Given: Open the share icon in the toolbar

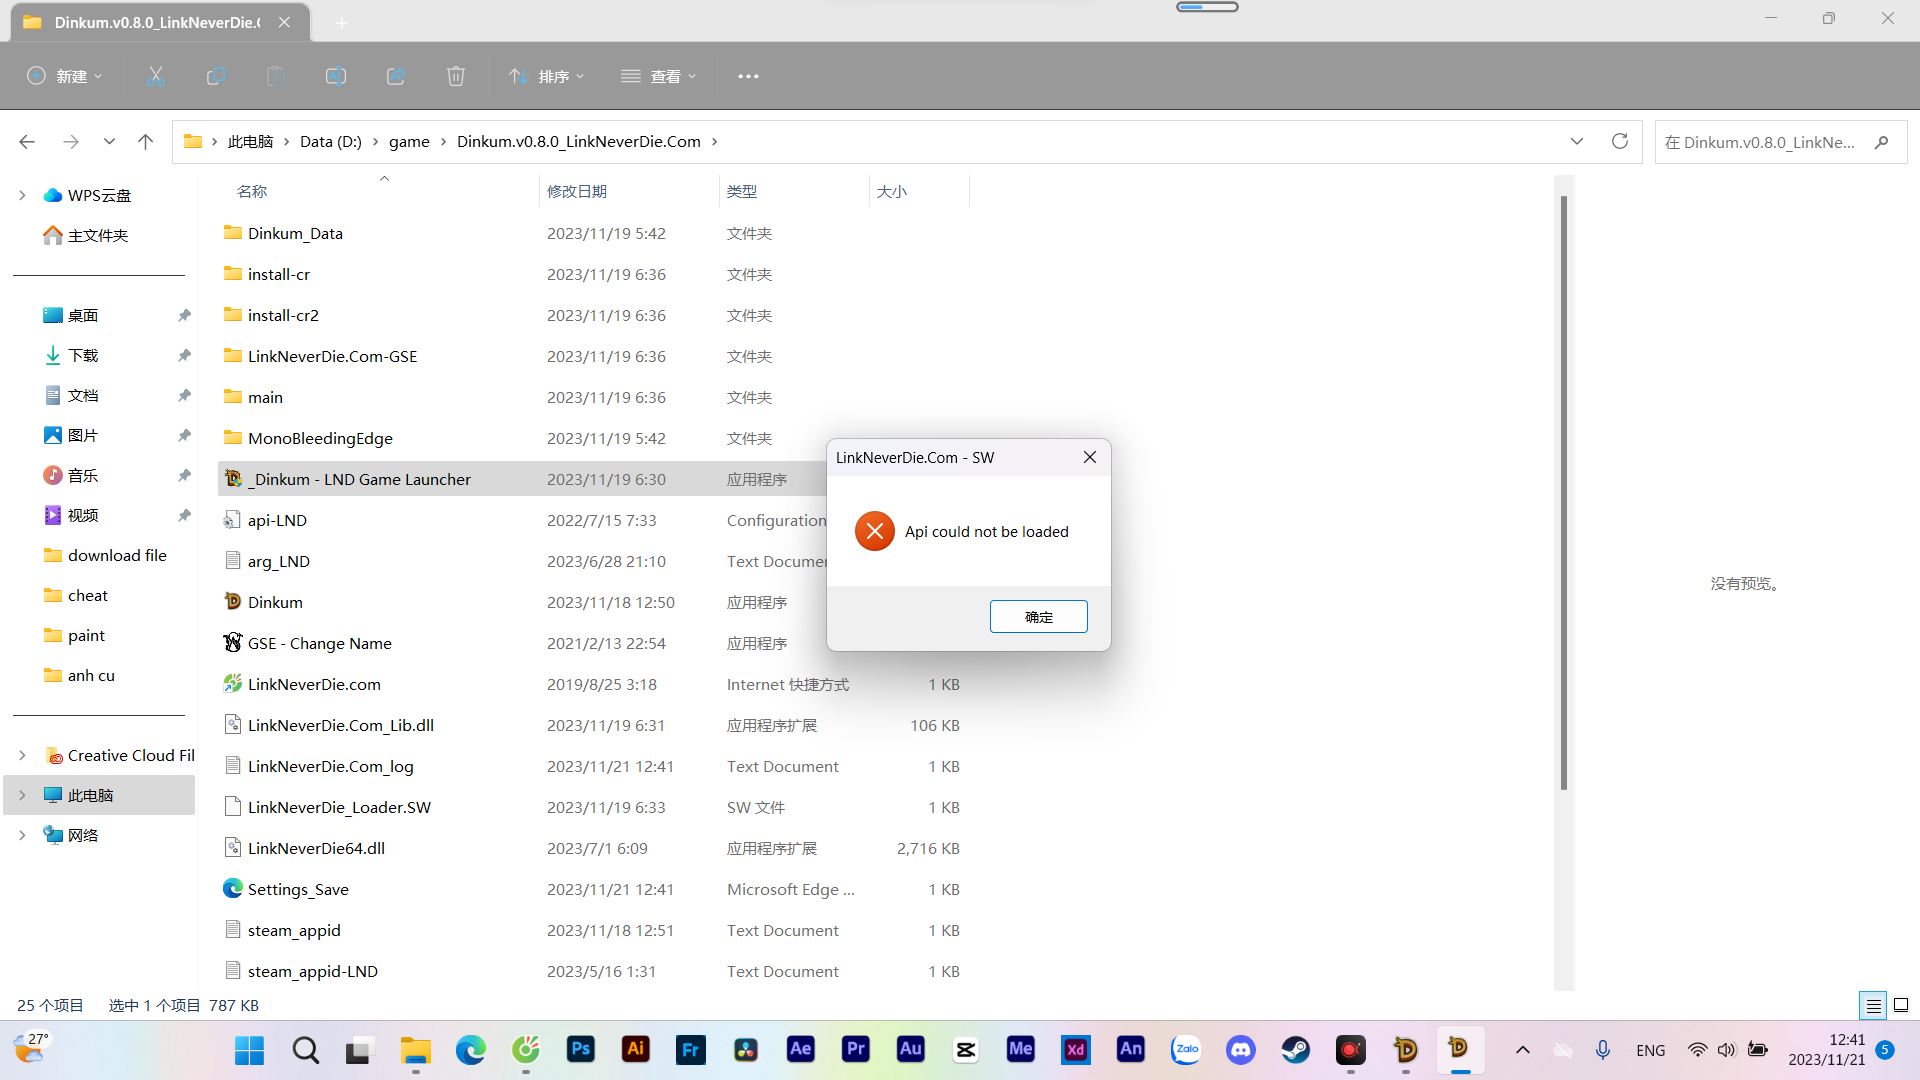Looking at the screenshot, I should (x=395, y=75).
